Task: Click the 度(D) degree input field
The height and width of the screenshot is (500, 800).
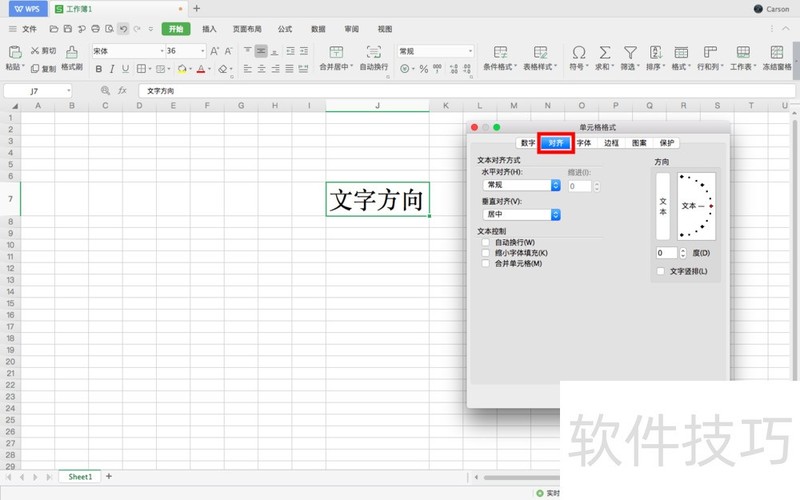Action: point(666,253)
